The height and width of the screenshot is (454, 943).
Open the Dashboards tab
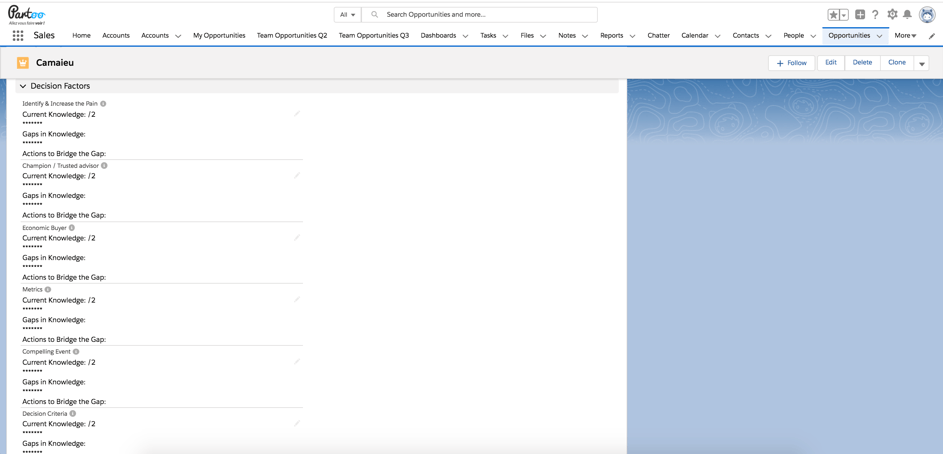click(438, 35)
